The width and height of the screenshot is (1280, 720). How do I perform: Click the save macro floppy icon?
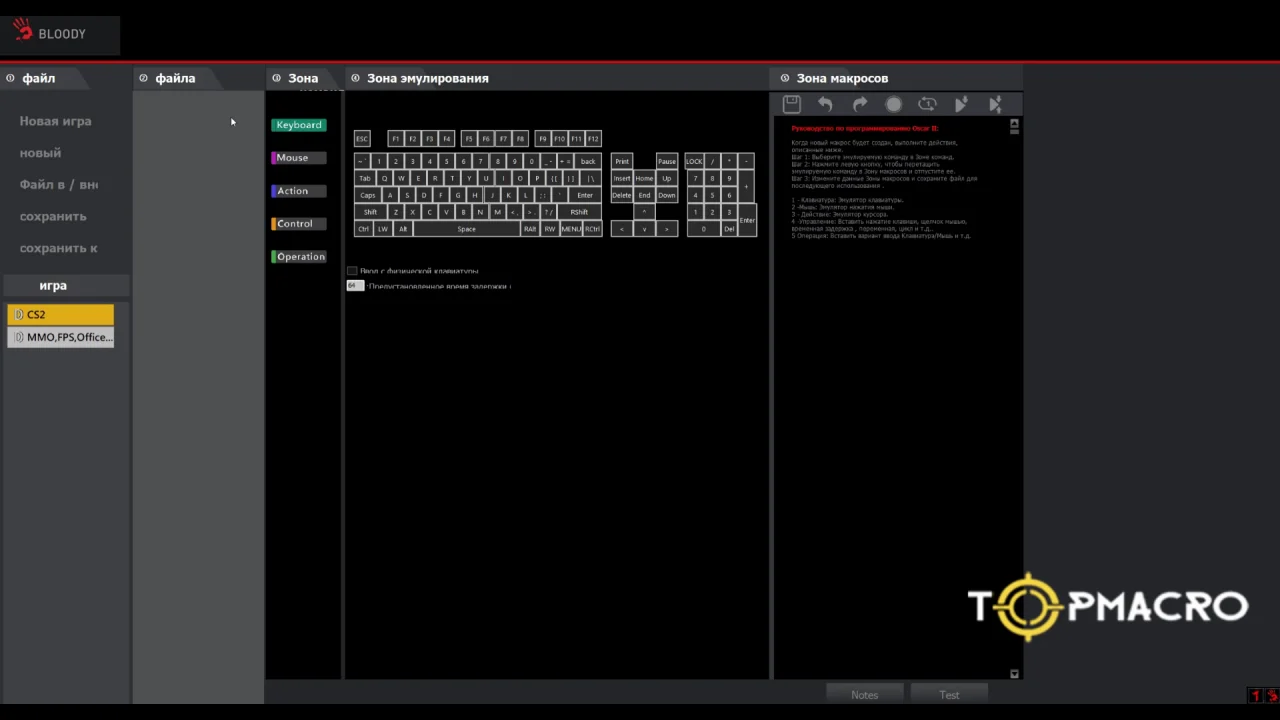point(791,104)
